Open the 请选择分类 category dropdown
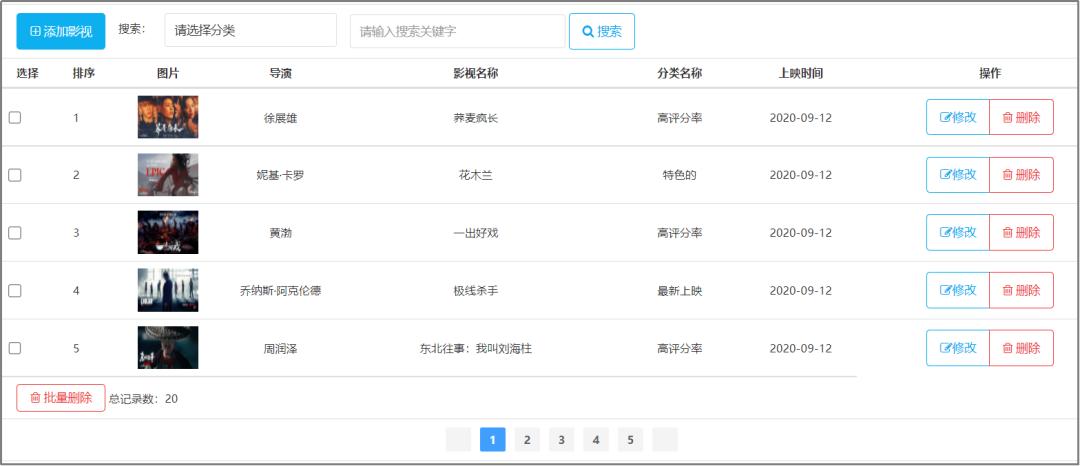 (x=250, y=31)
